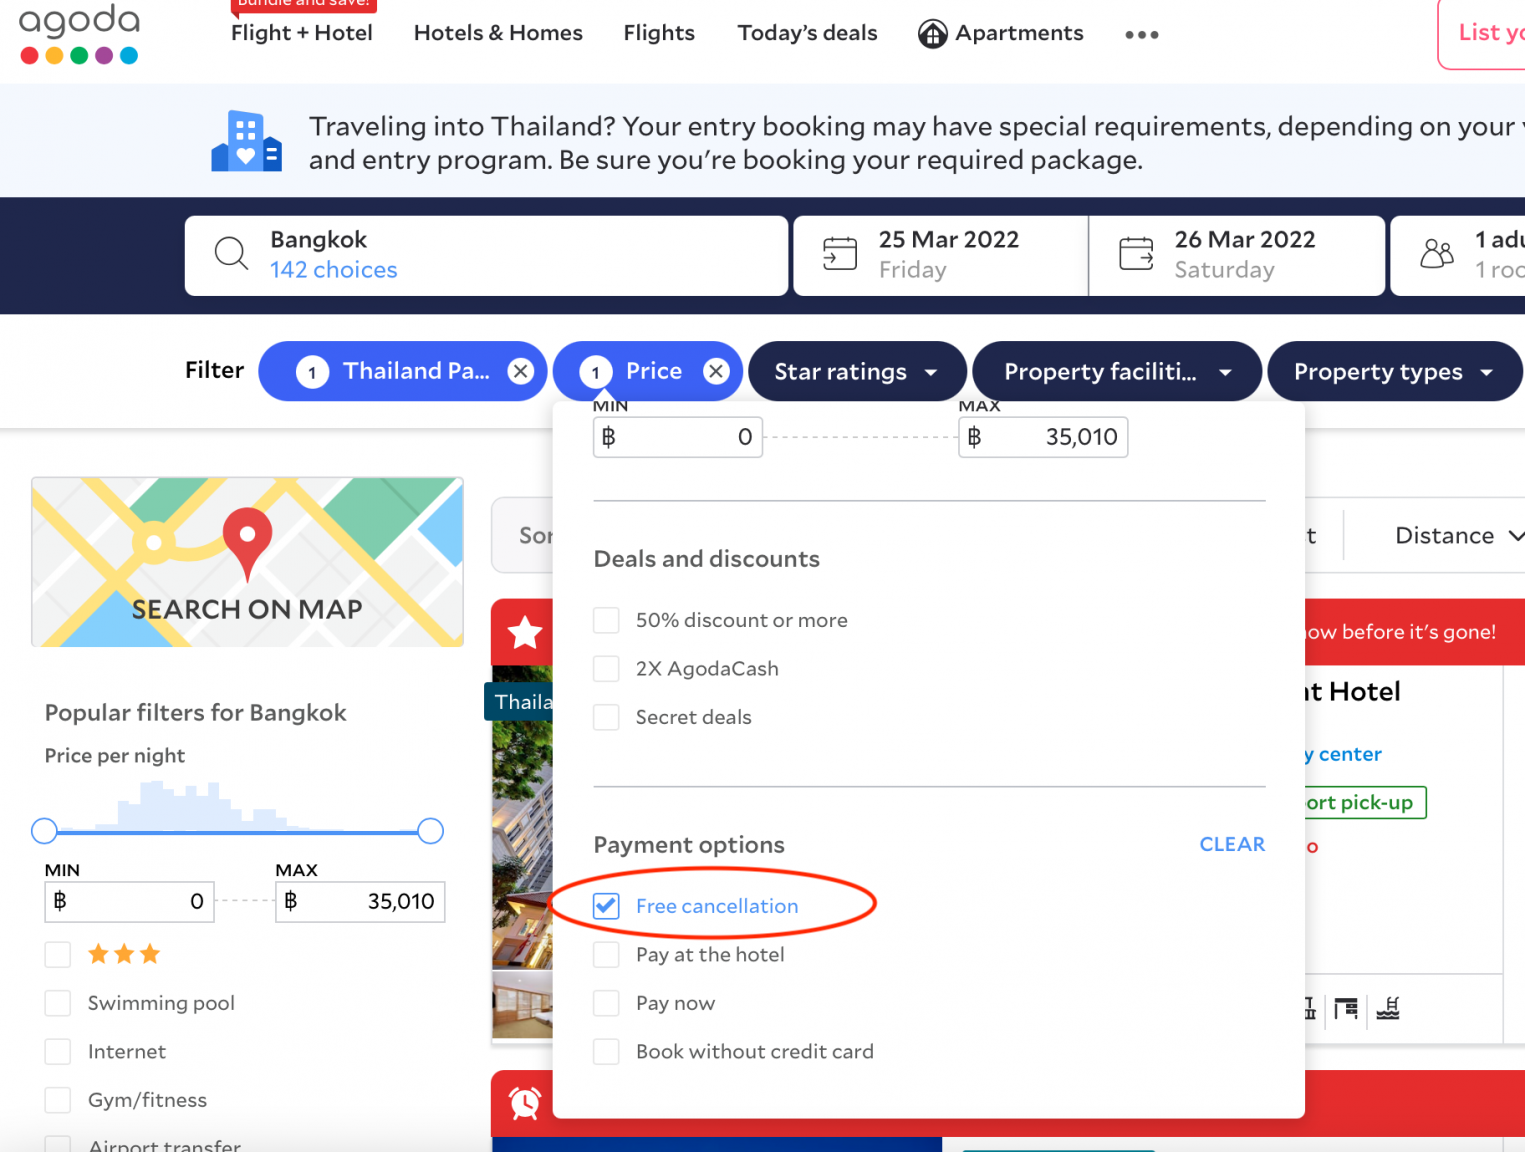Viewport: 1525px width, 1152px height.
Task: Open the check-out date 26 Mar 2022
Action: tap(1237, 256)
